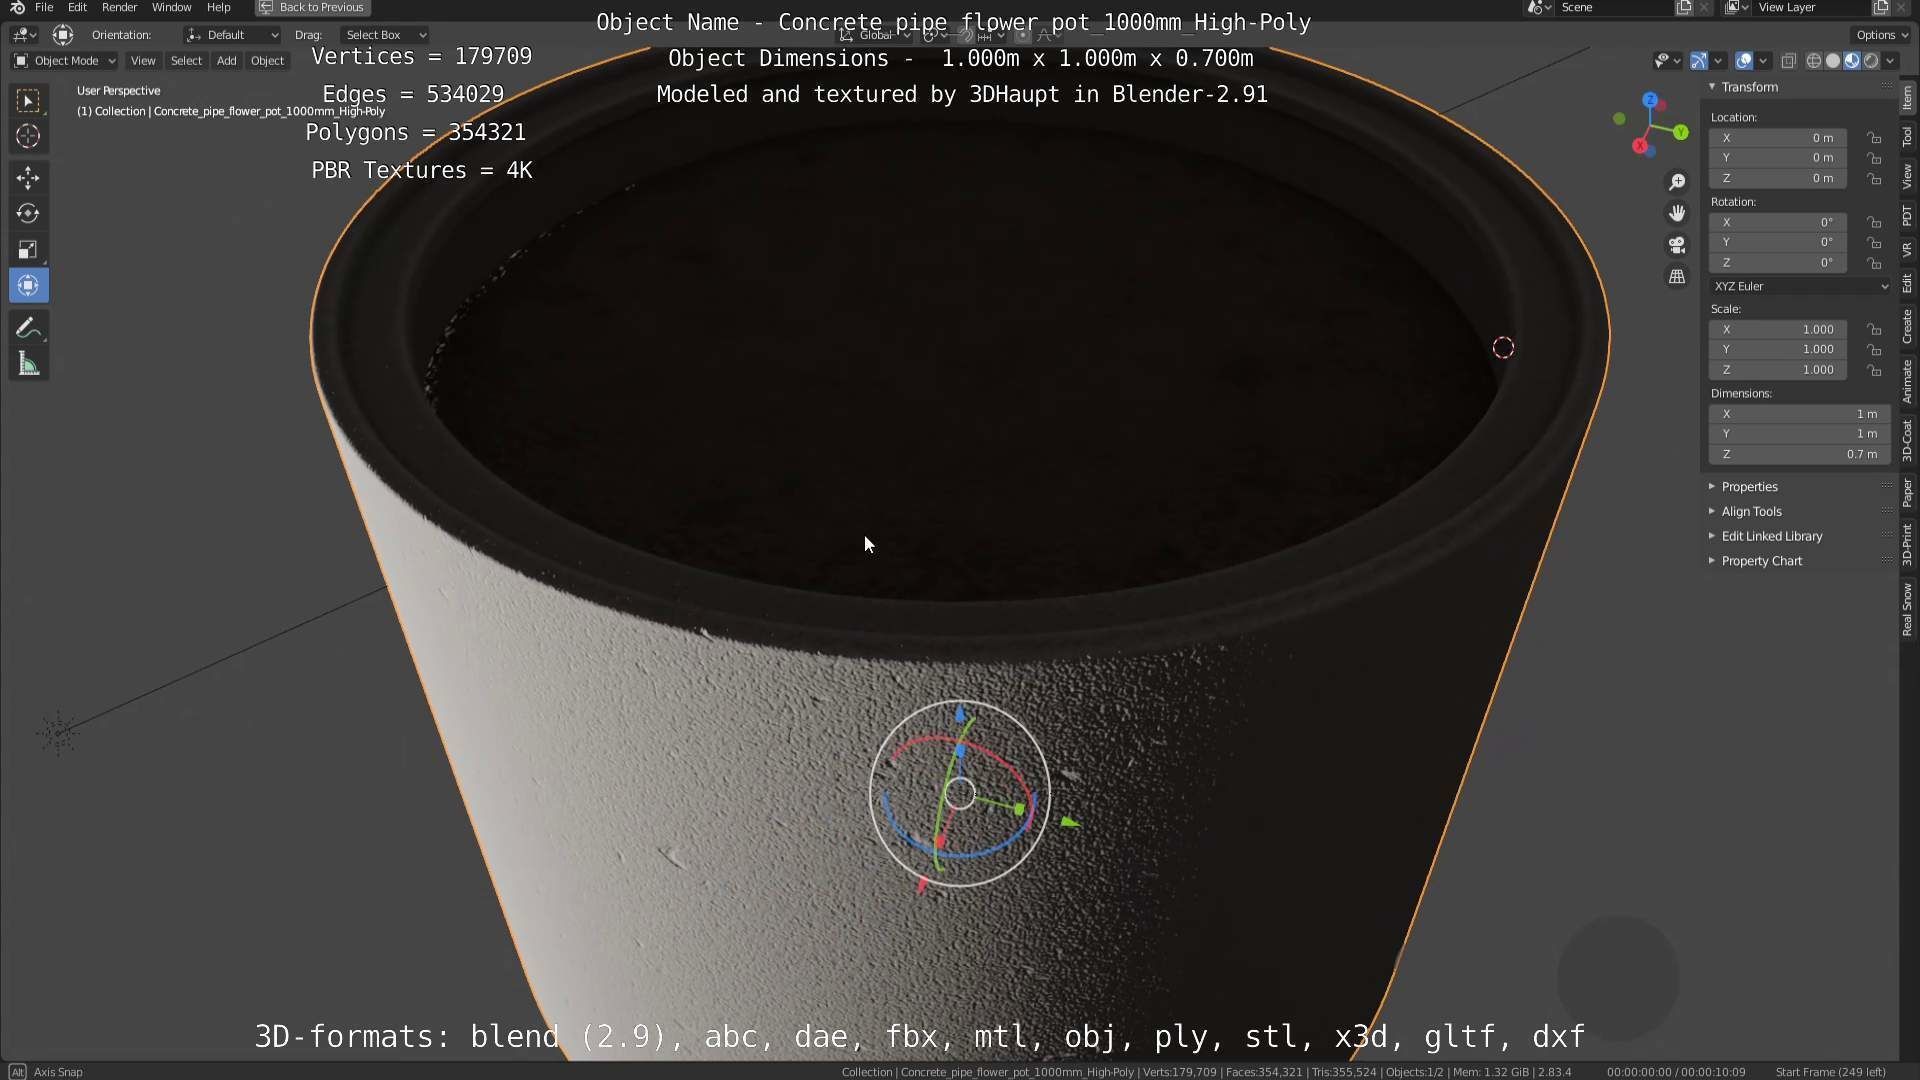Click the Transform tool header icon
This screenshot has width=1920, height=1080.
coord(63,35)
